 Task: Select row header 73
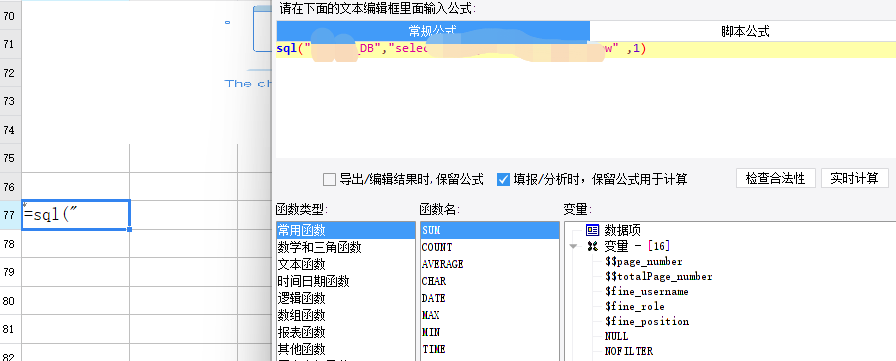10,101
